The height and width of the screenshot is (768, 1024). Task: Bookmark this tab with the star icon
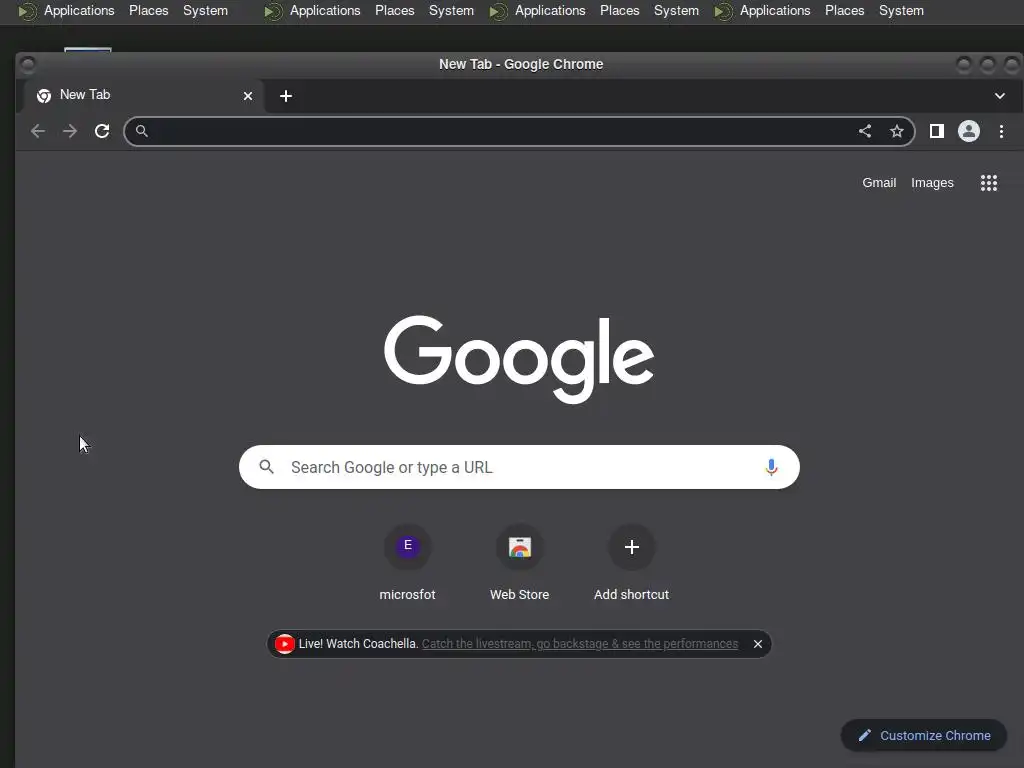pyautogui.click(x=897, y=131)
